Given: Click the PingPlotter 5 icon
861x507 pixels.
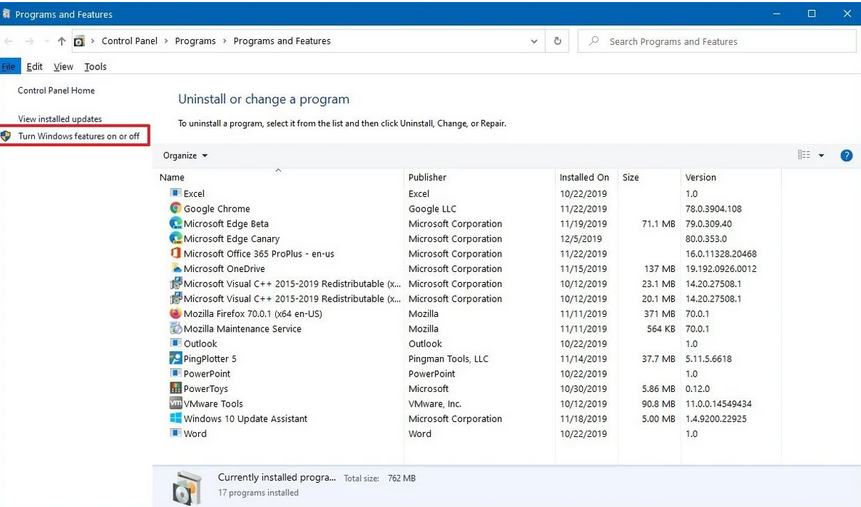Looking at the screenshot, I should click(x=175, y=358).
